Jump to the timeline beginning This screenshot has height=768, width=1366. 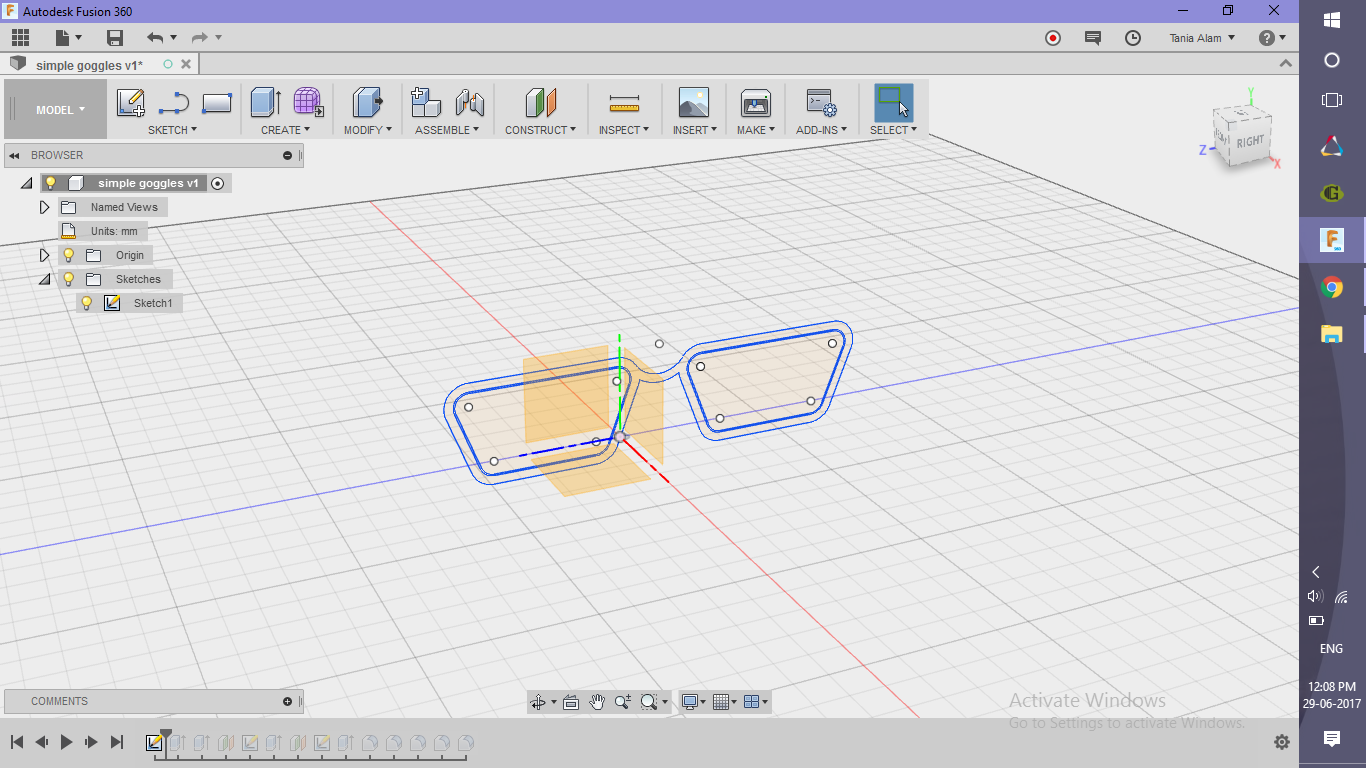click(x=17, y=742)
